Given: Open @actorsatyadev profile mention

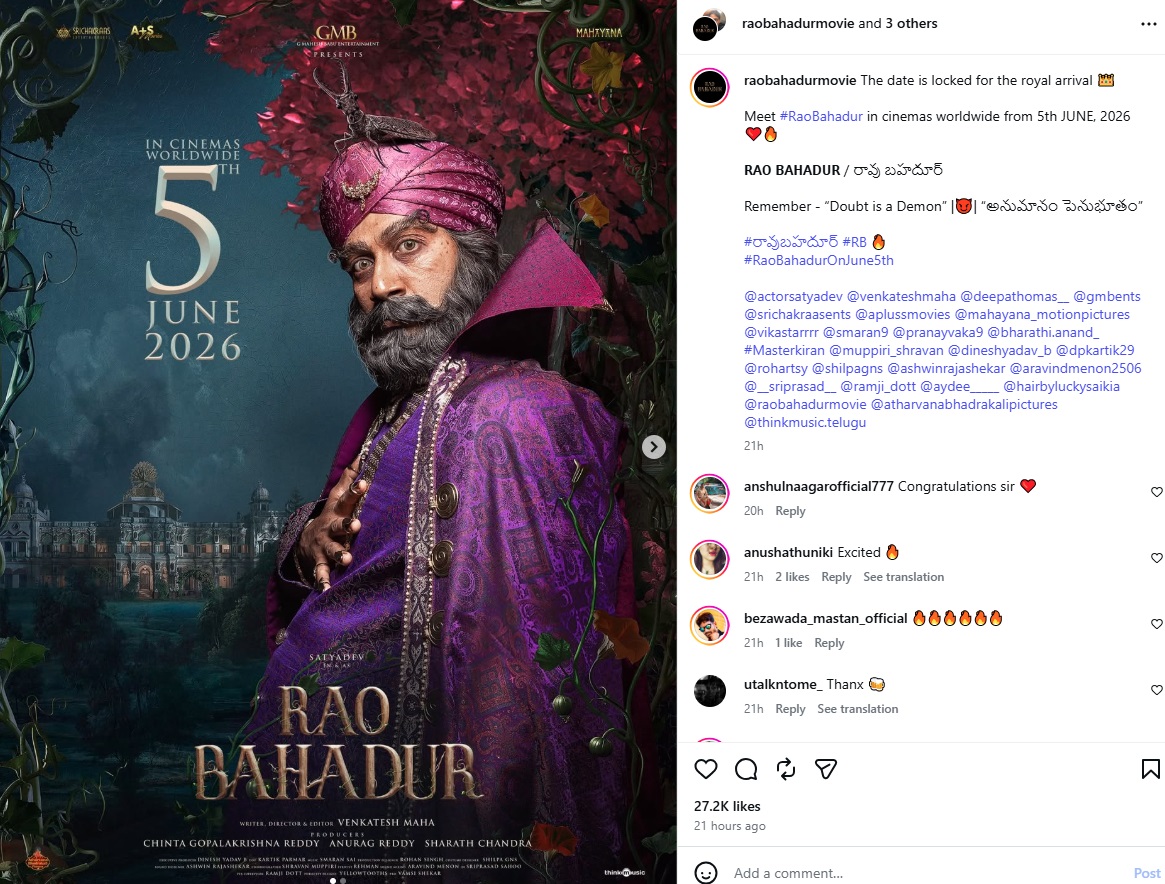Looking at the screenshot, I should coord(794,296).
